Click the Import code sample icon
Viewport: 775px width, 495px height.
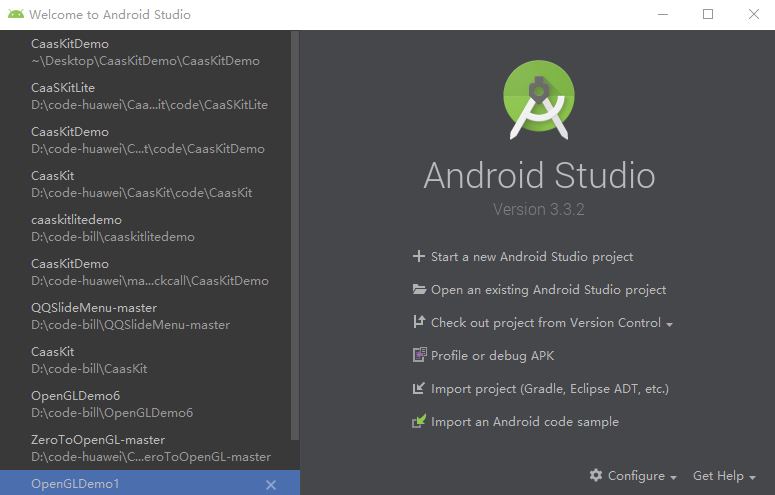(x=419, y=421)
